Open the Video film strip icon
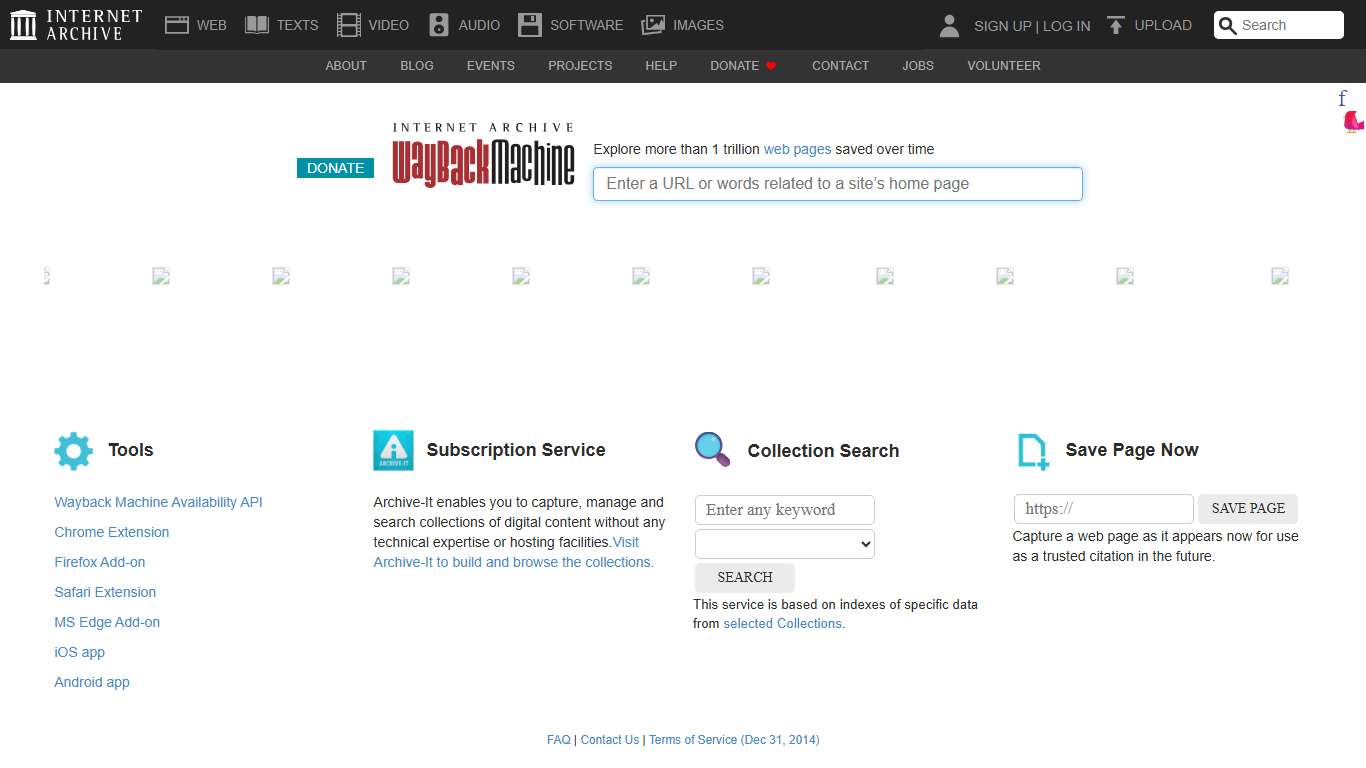The image size is (1366, 768). (348, 25)
